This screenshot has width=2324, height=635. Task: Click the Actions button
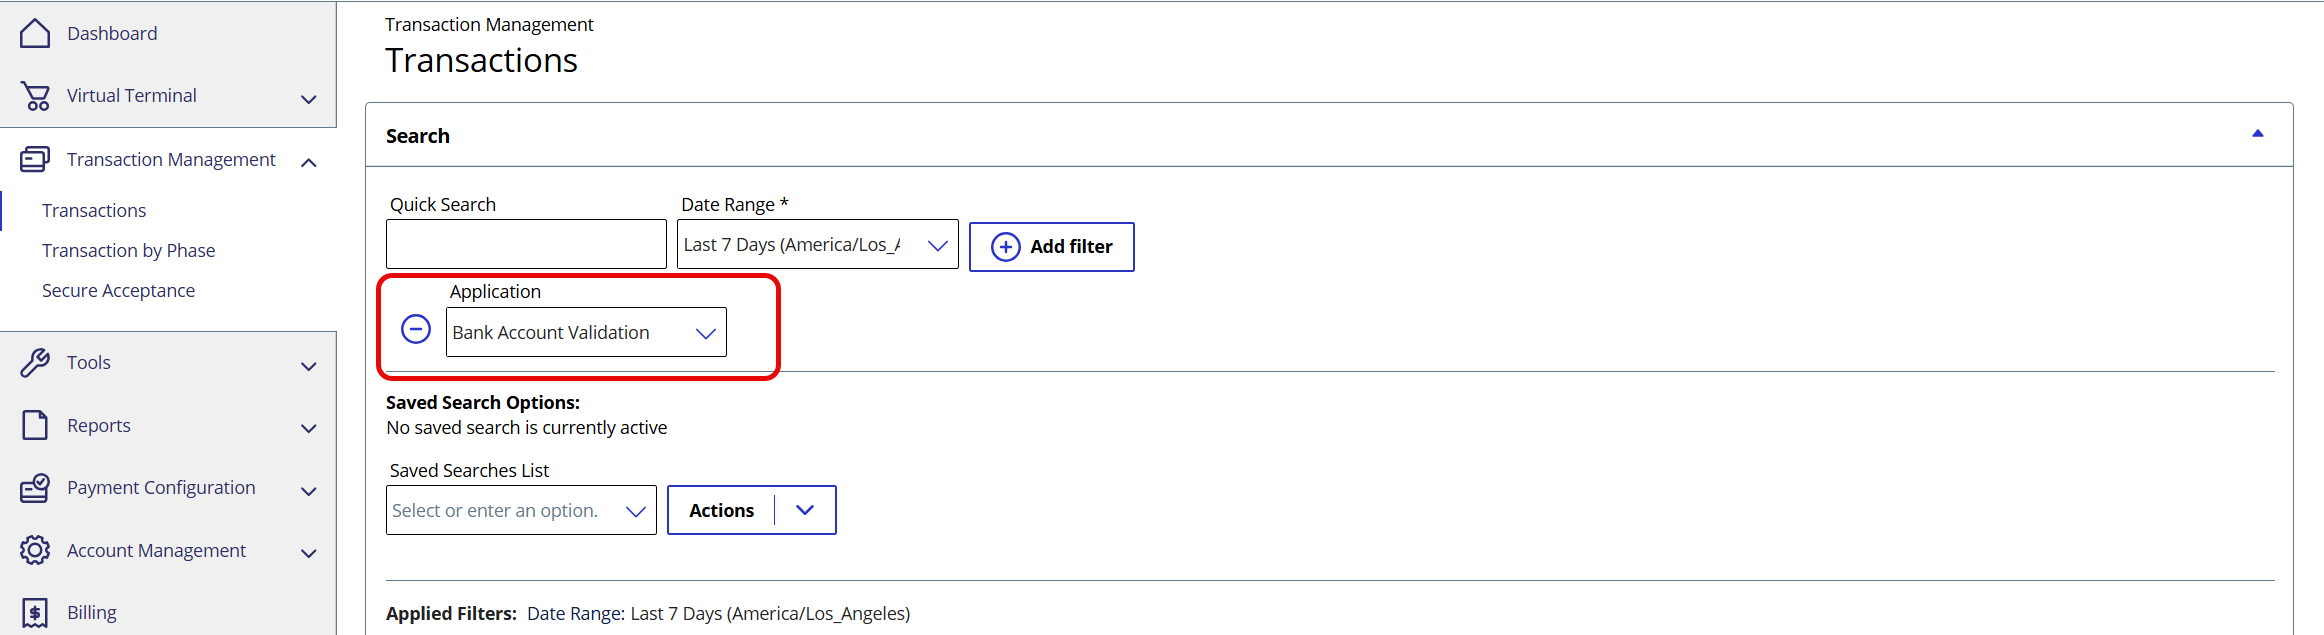pyautogui.click(x=721, y=510)
